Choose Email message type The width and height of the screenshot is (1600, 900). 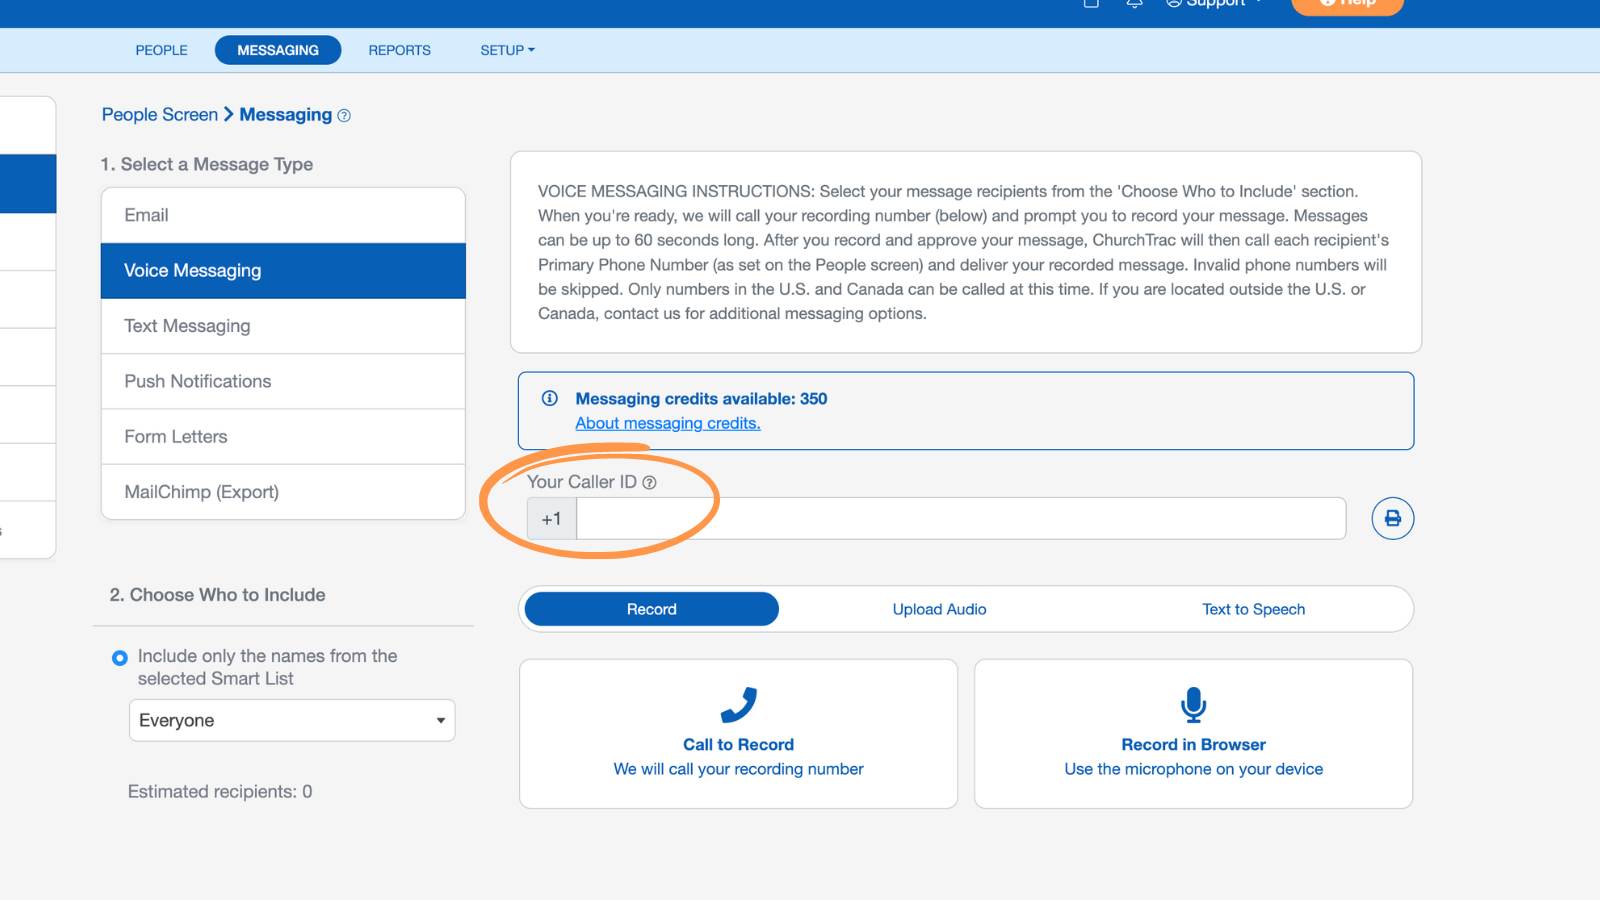coord(283,215)
